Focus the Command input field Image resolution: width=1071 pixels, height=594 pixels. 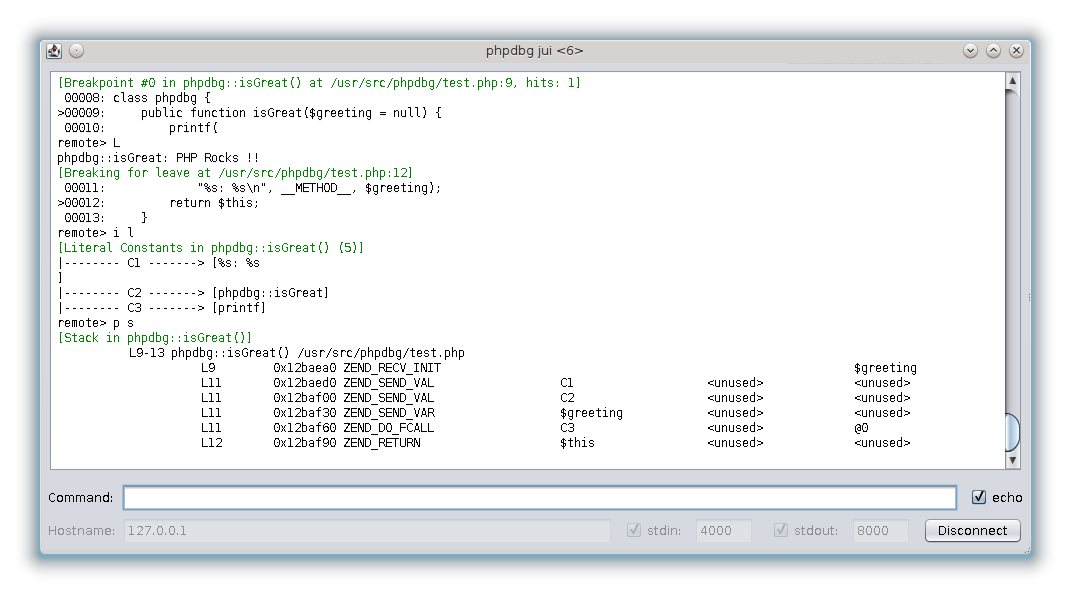(x=539, y=498)
